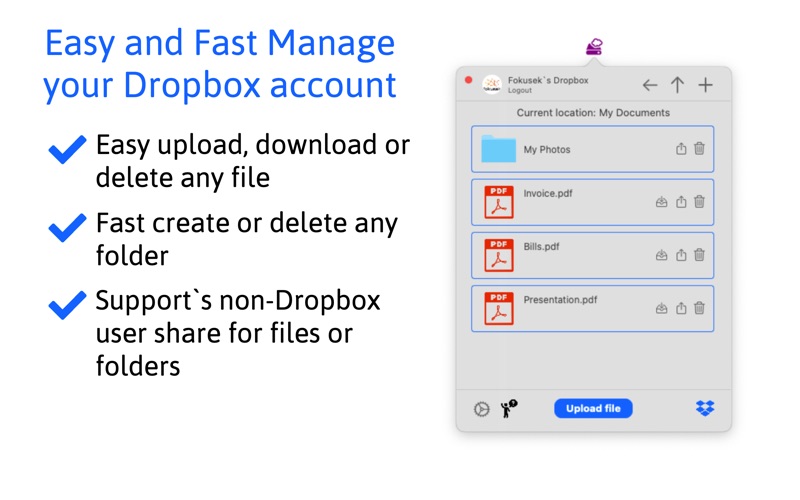Image resolution: width=800 pixels, height=500 pixels.
Task: Click the Presentation.pdf file icon
Action: [x=498, y=308]
